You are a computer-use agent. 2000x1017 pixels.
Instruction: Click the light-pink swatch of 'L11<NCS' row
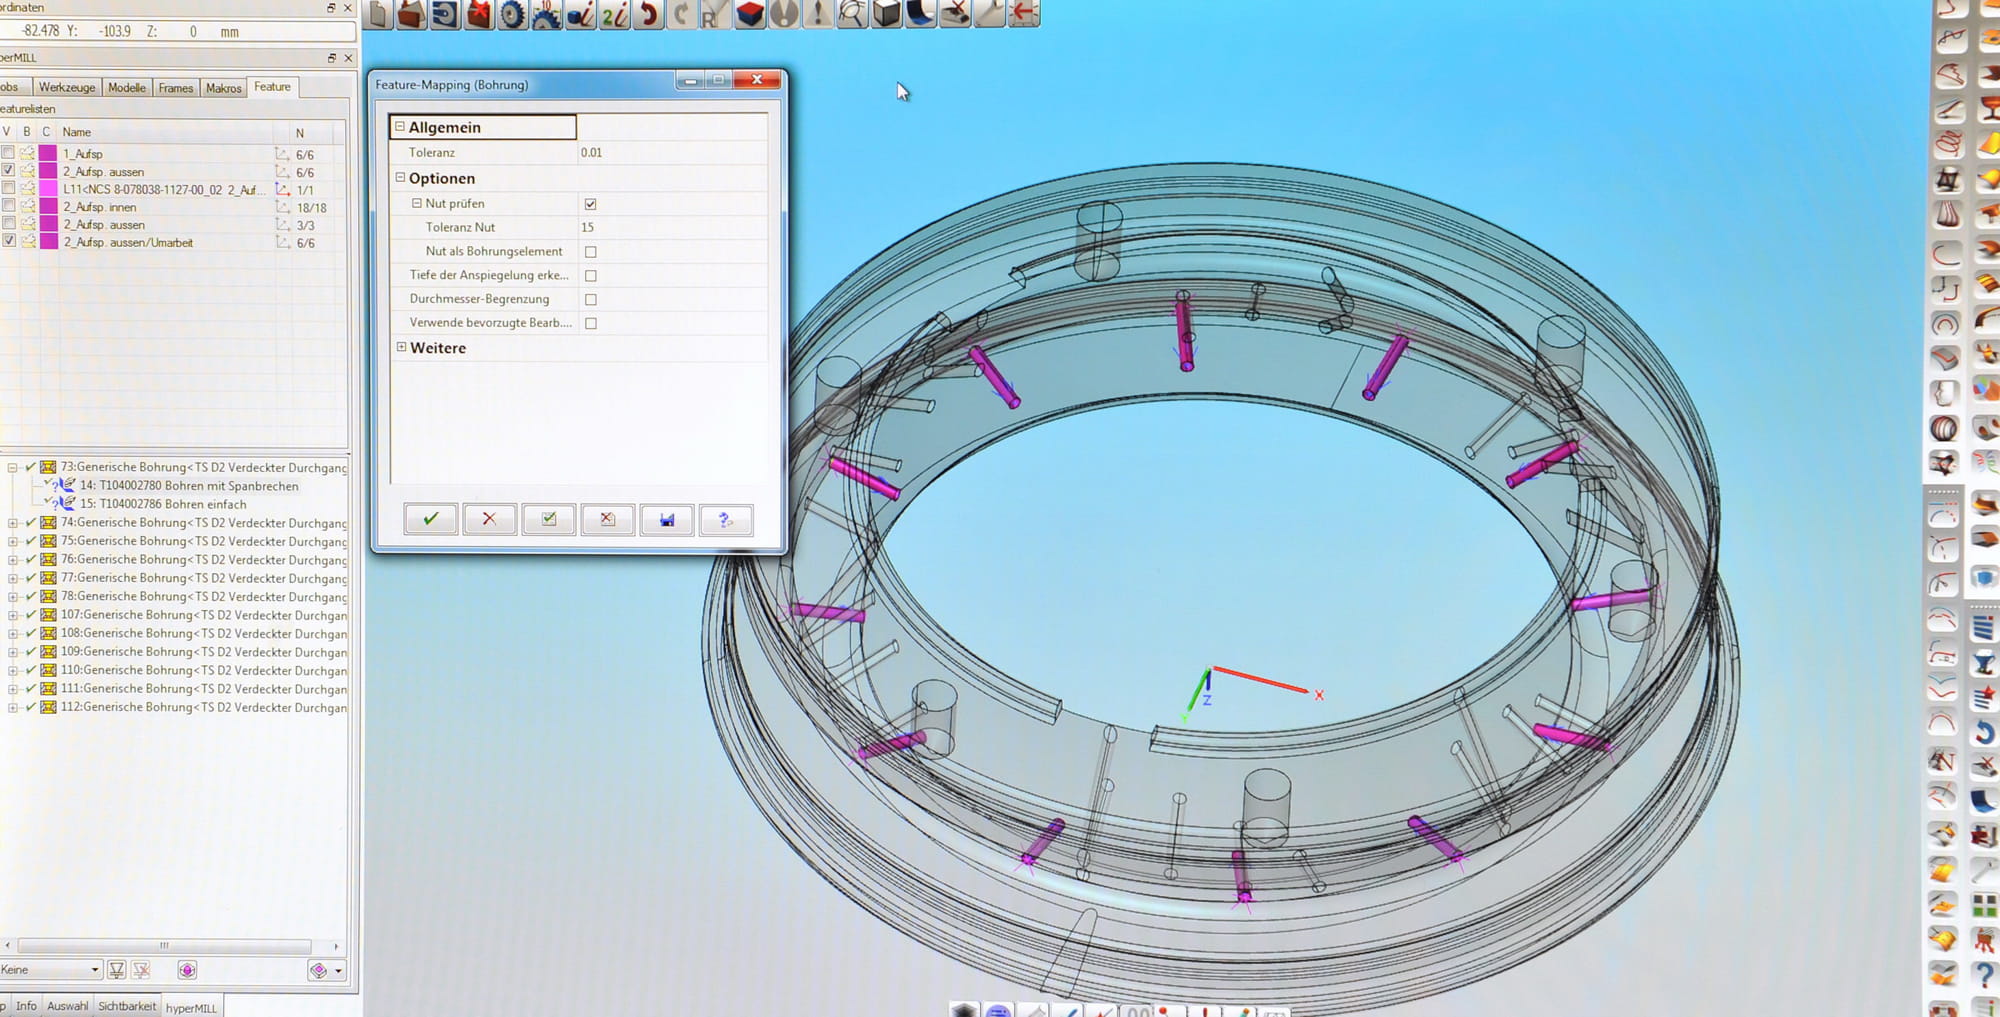click(x=47, y=188)
